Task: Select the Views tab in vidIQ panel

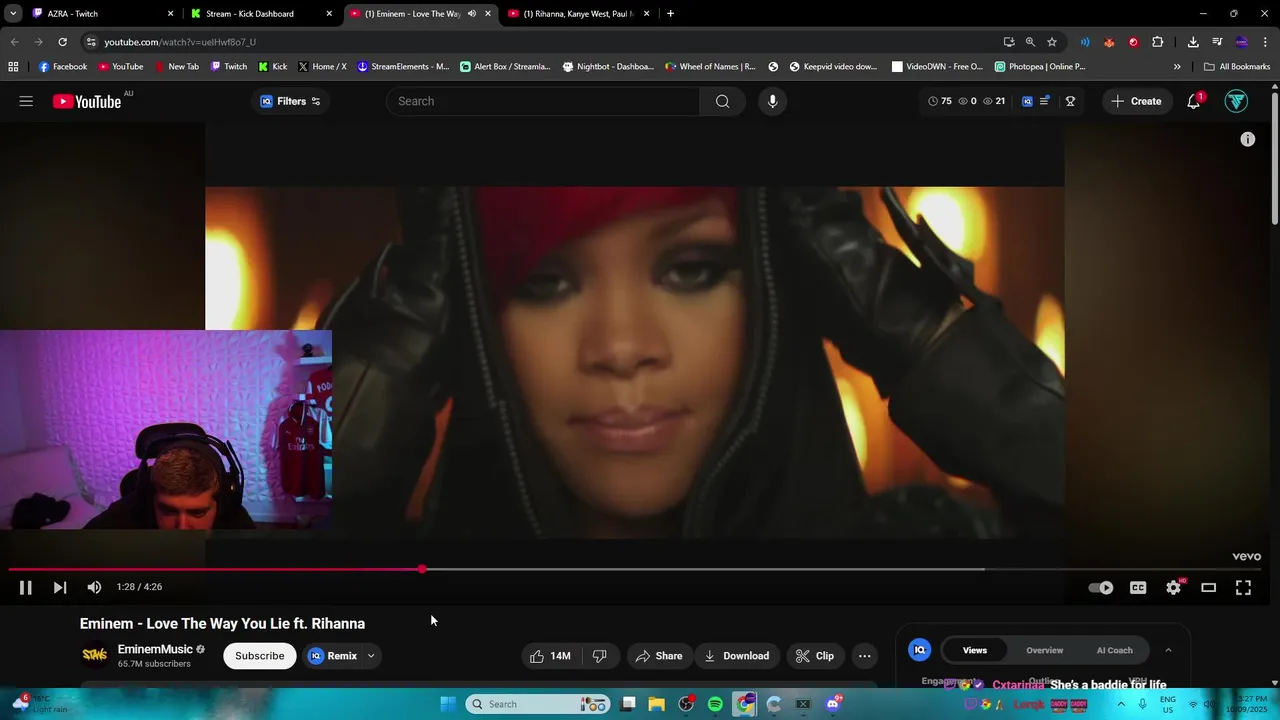Action: pyautogui.click(x=975, y=650)
